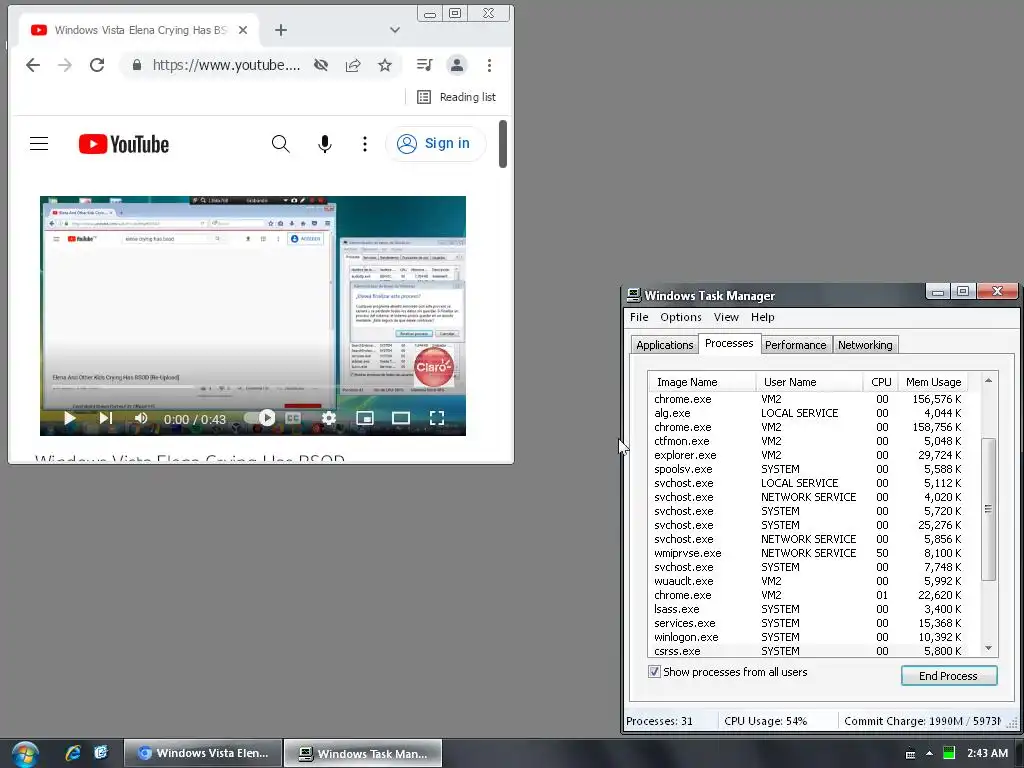Open Task Manager File menu
This screenshot has width=1024, height=768.
pyautogui.click(x=639, y=317)
